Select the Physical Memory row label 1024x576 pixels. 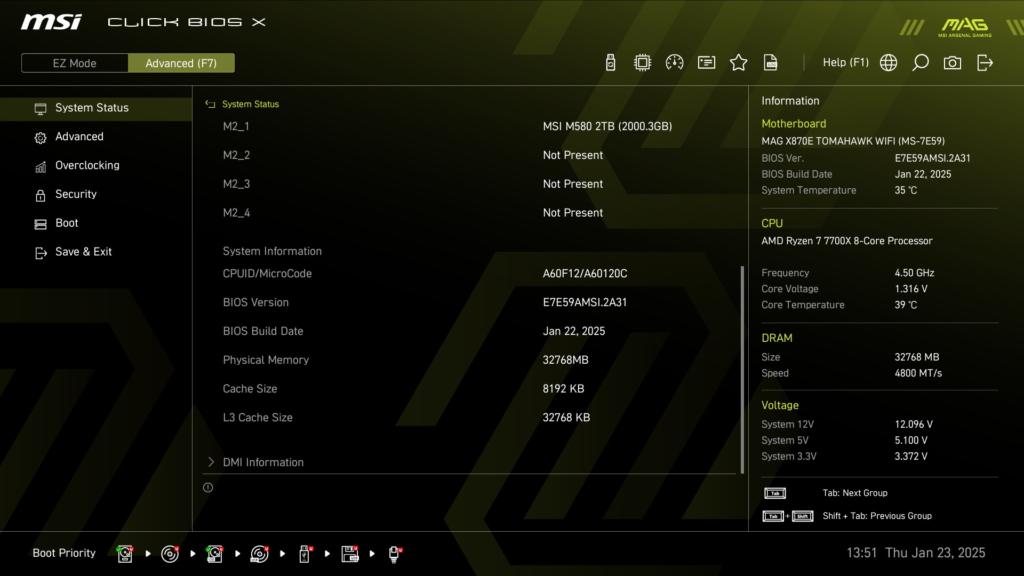click(266, 360)
